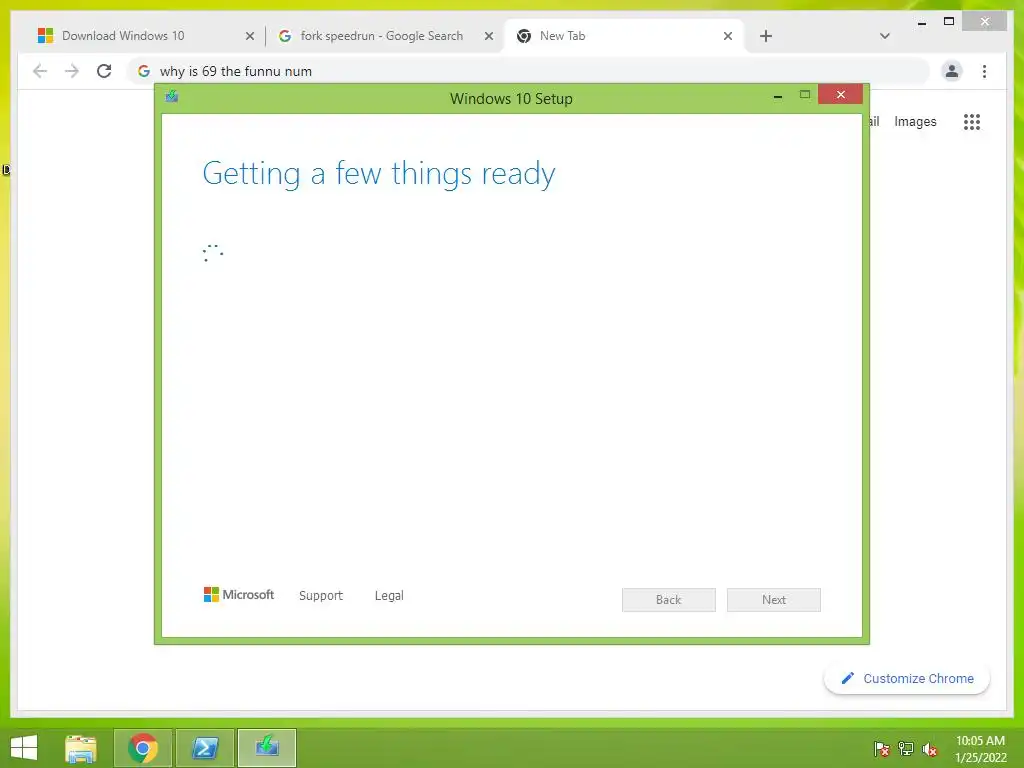Image resolution: width=1024 pixels, height=768 pixels.
Task: Open Action Center flag tray icon
Action: (x=882, y=749)
